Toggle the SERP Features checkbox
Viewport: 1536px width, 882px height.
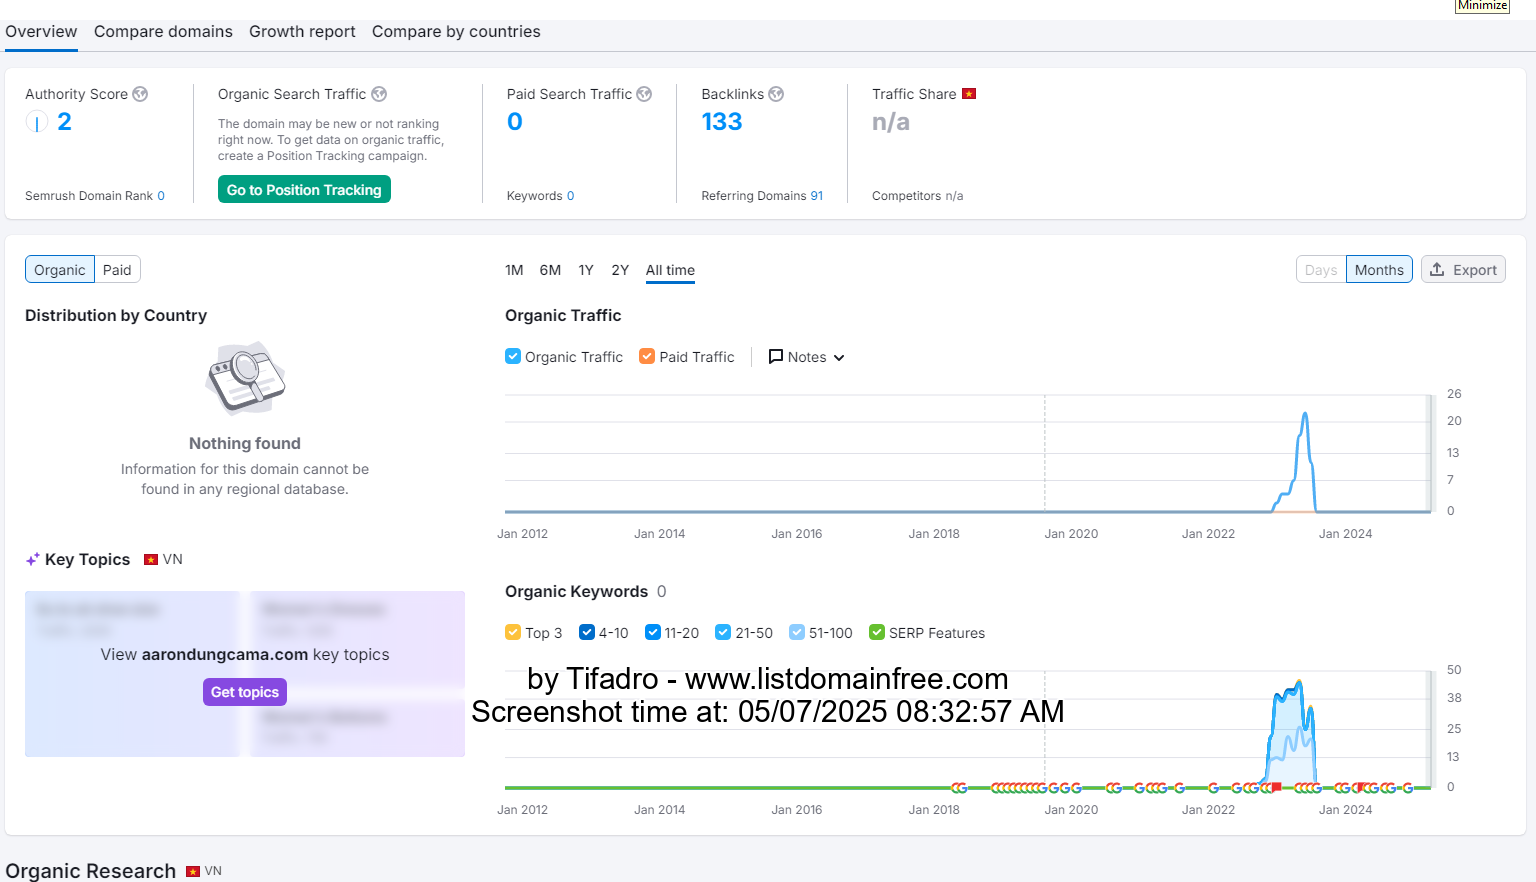(877, 632)
